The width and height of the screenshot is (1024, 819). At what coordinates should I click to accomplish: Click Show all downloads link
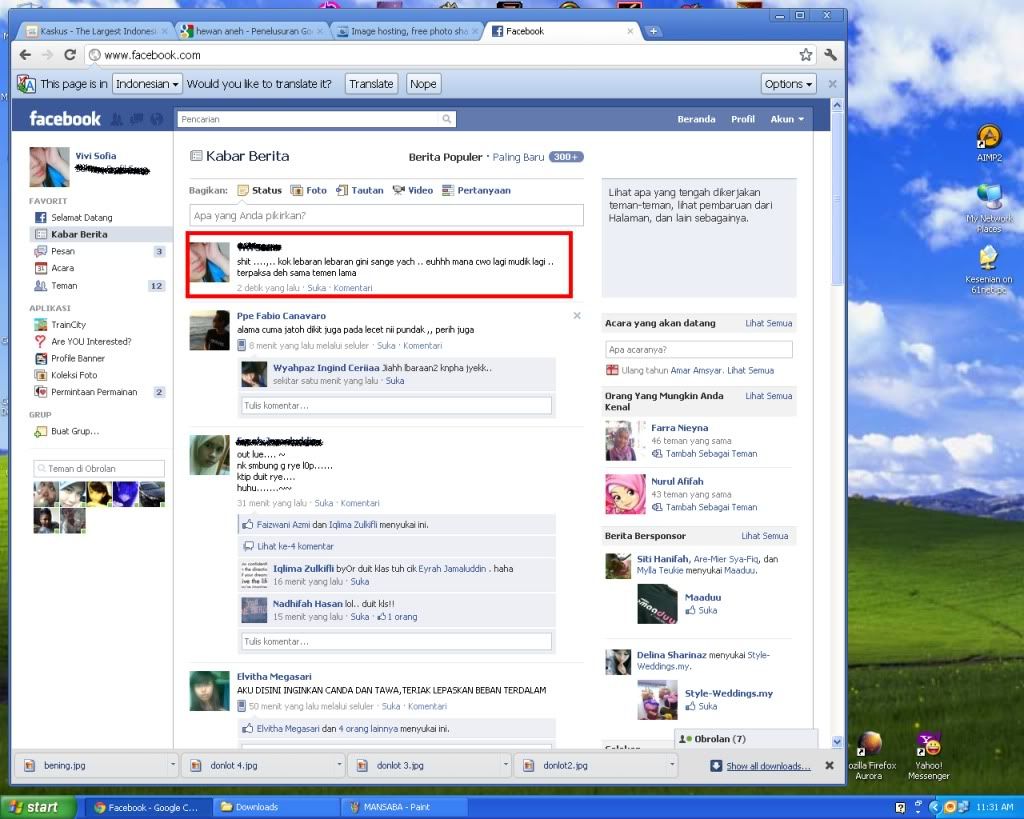click(768, 765)
